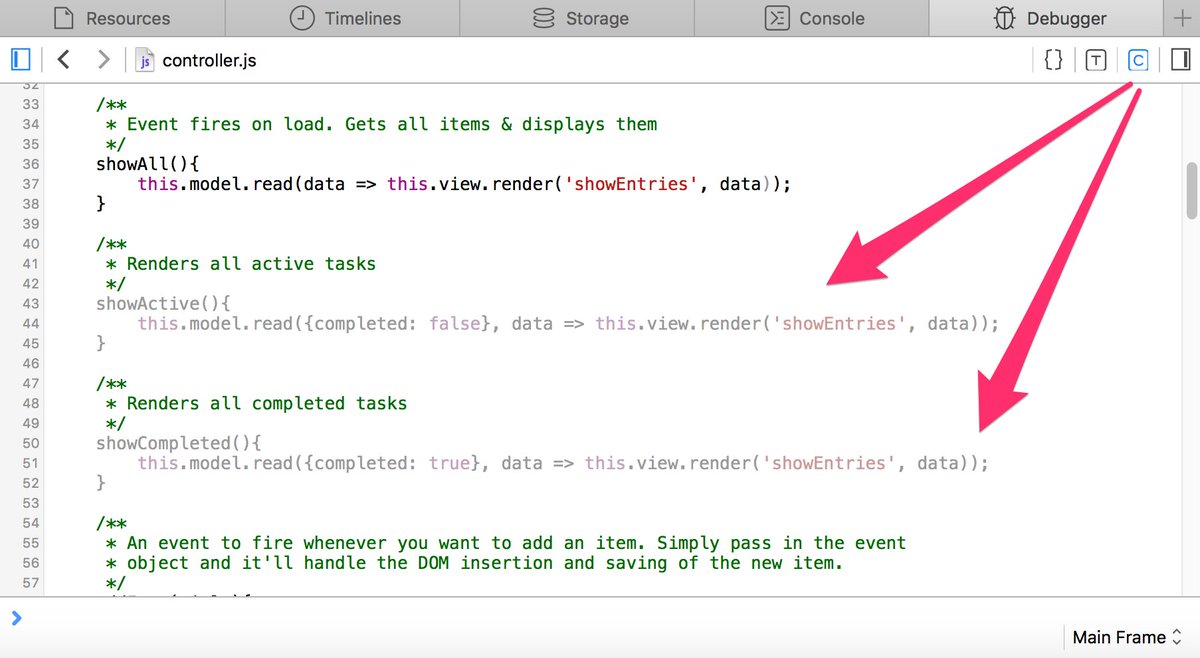Open the Console tab
1200x658 pixels.
pyautogui.click(x=812, y=17)
